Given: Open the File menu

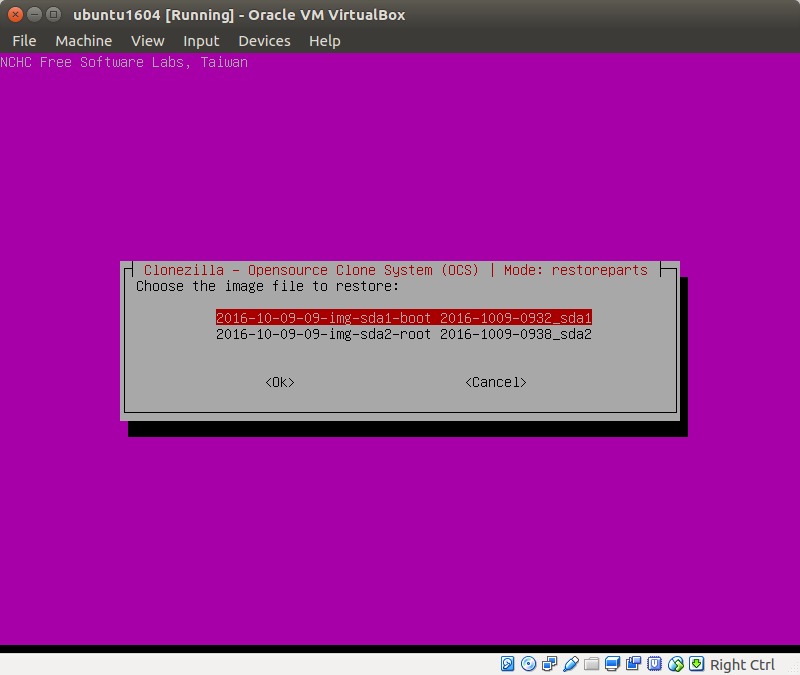Looking at the screenshot, I should pos(24,41).
